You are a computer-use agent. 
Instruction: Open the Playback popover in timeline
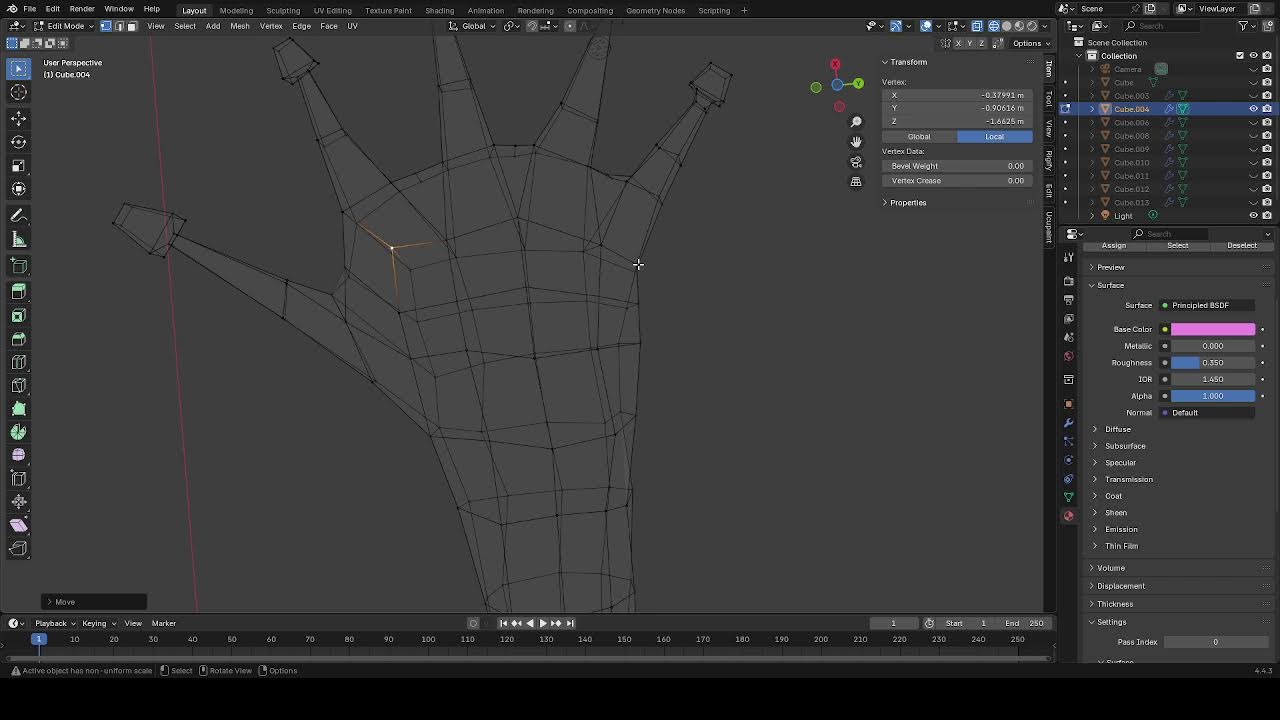point(54,623)
